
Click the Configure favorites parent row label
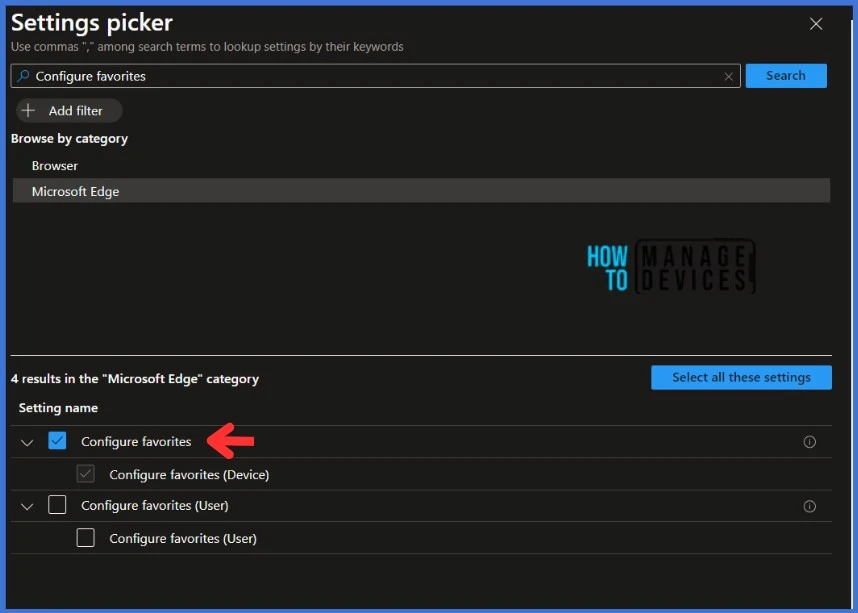pos(136,442)
